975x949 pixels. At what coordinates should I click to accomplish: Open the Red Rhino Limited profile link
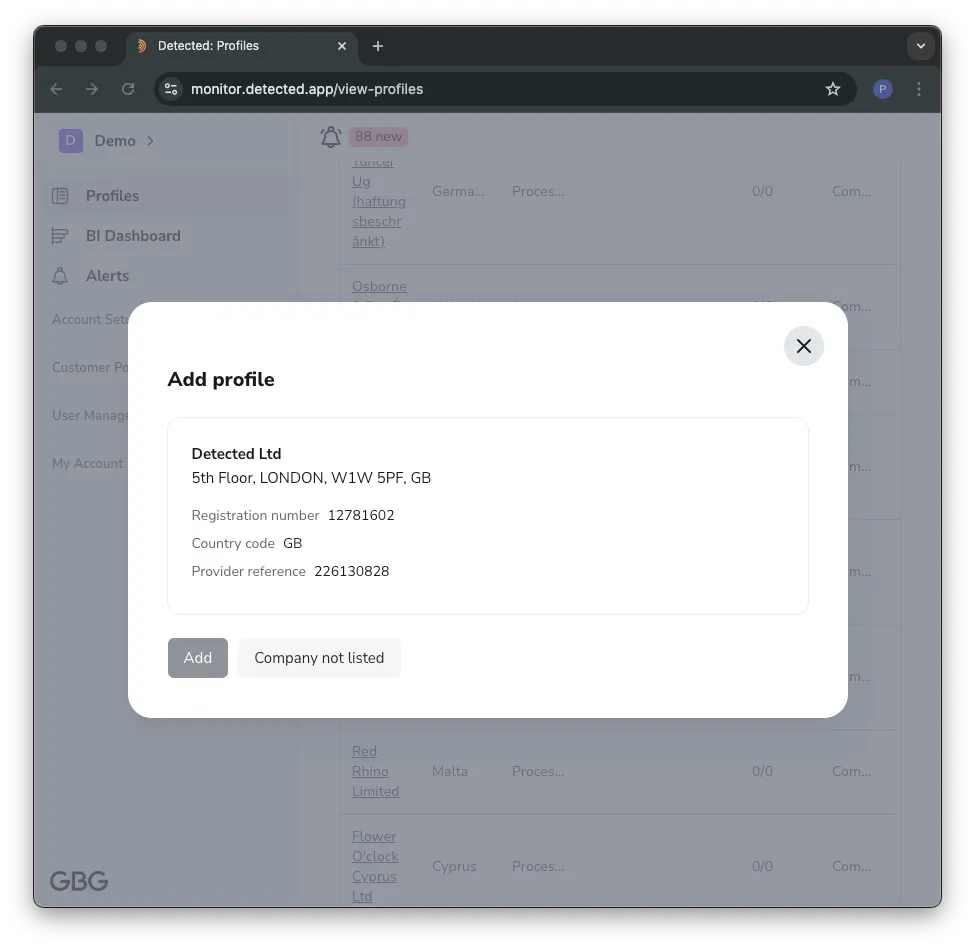(x=375, y=771)
